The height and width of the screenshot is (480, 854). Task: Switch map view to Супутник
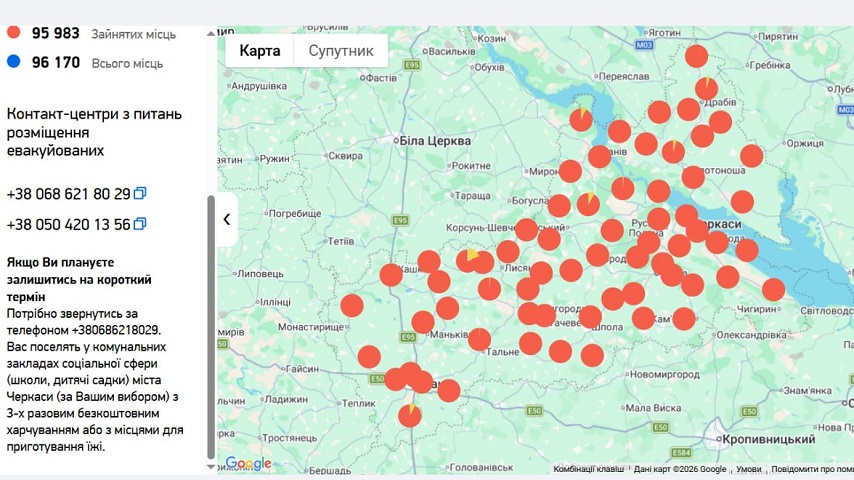[341, 51]
